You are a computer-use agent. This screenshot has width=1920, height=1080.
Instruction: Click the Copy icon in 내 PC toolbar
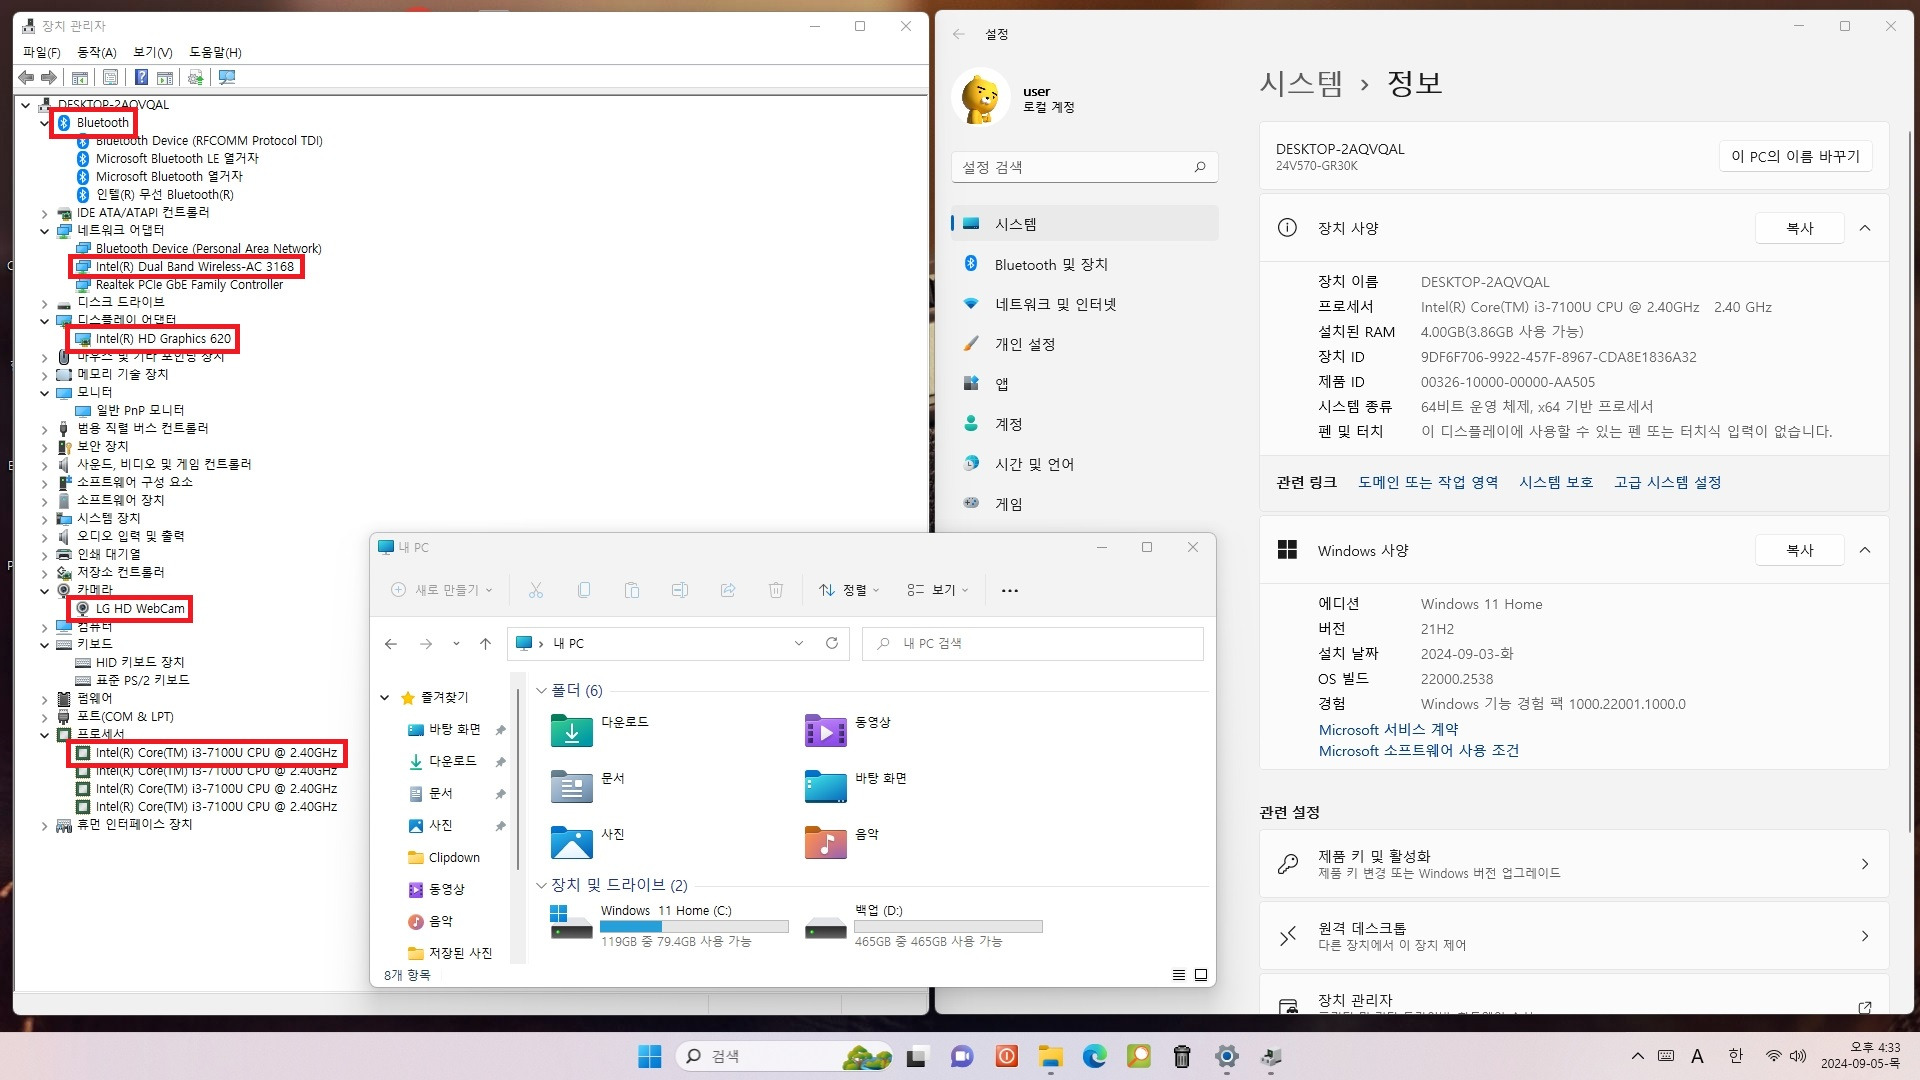[x=584, y=590]
